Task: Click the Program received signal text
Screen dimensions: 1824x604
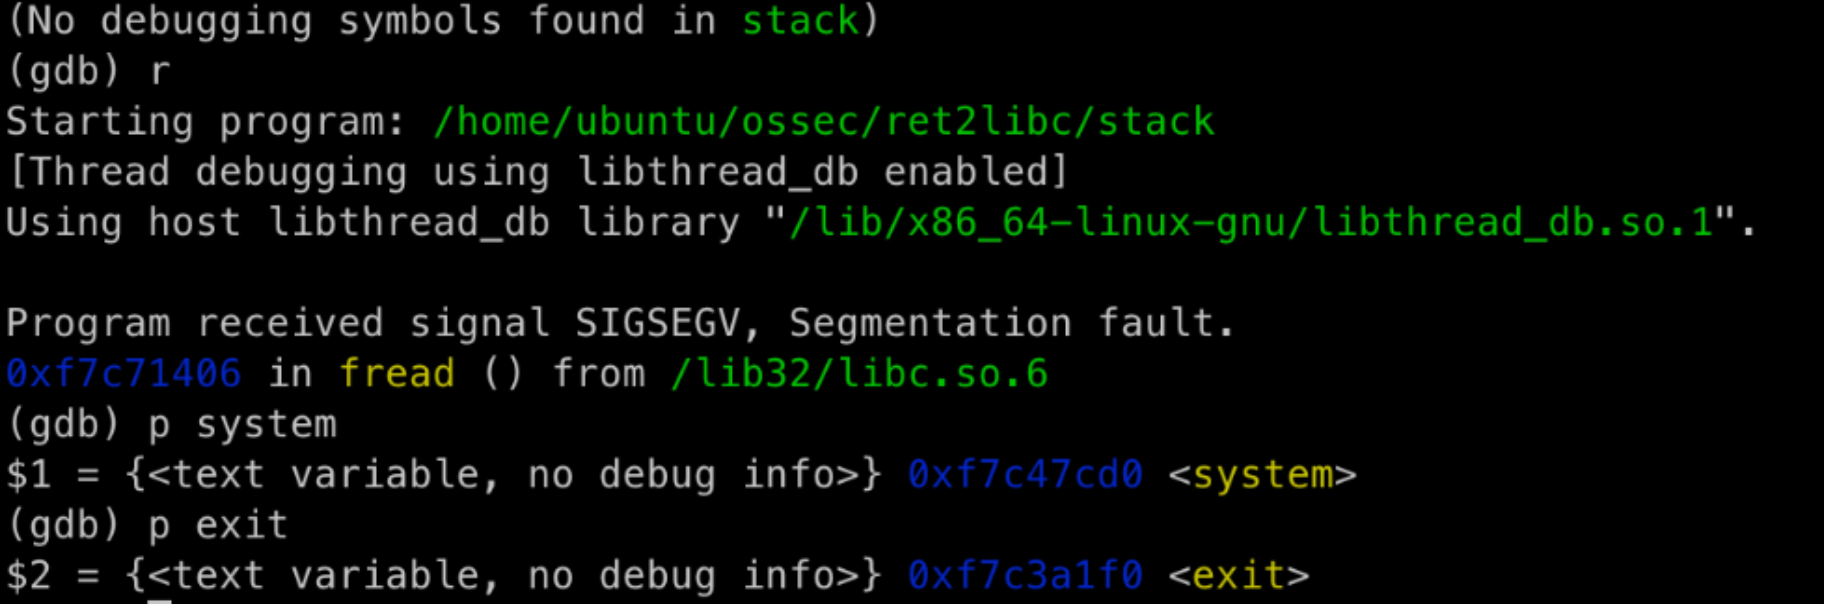Action: pyautogui.click(x=277, y=323)
